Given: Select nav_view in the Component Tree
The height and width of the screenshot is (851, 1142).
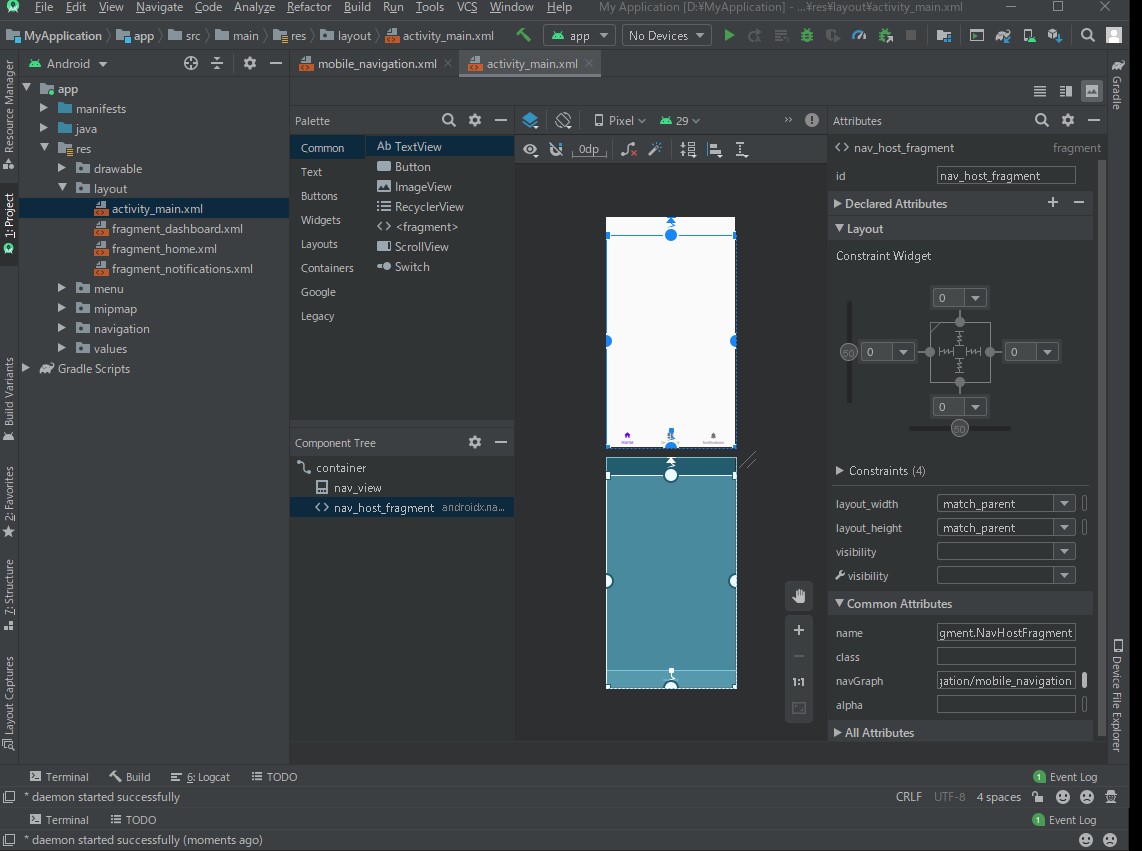Looking at the screenshot, I should [358, 487].
